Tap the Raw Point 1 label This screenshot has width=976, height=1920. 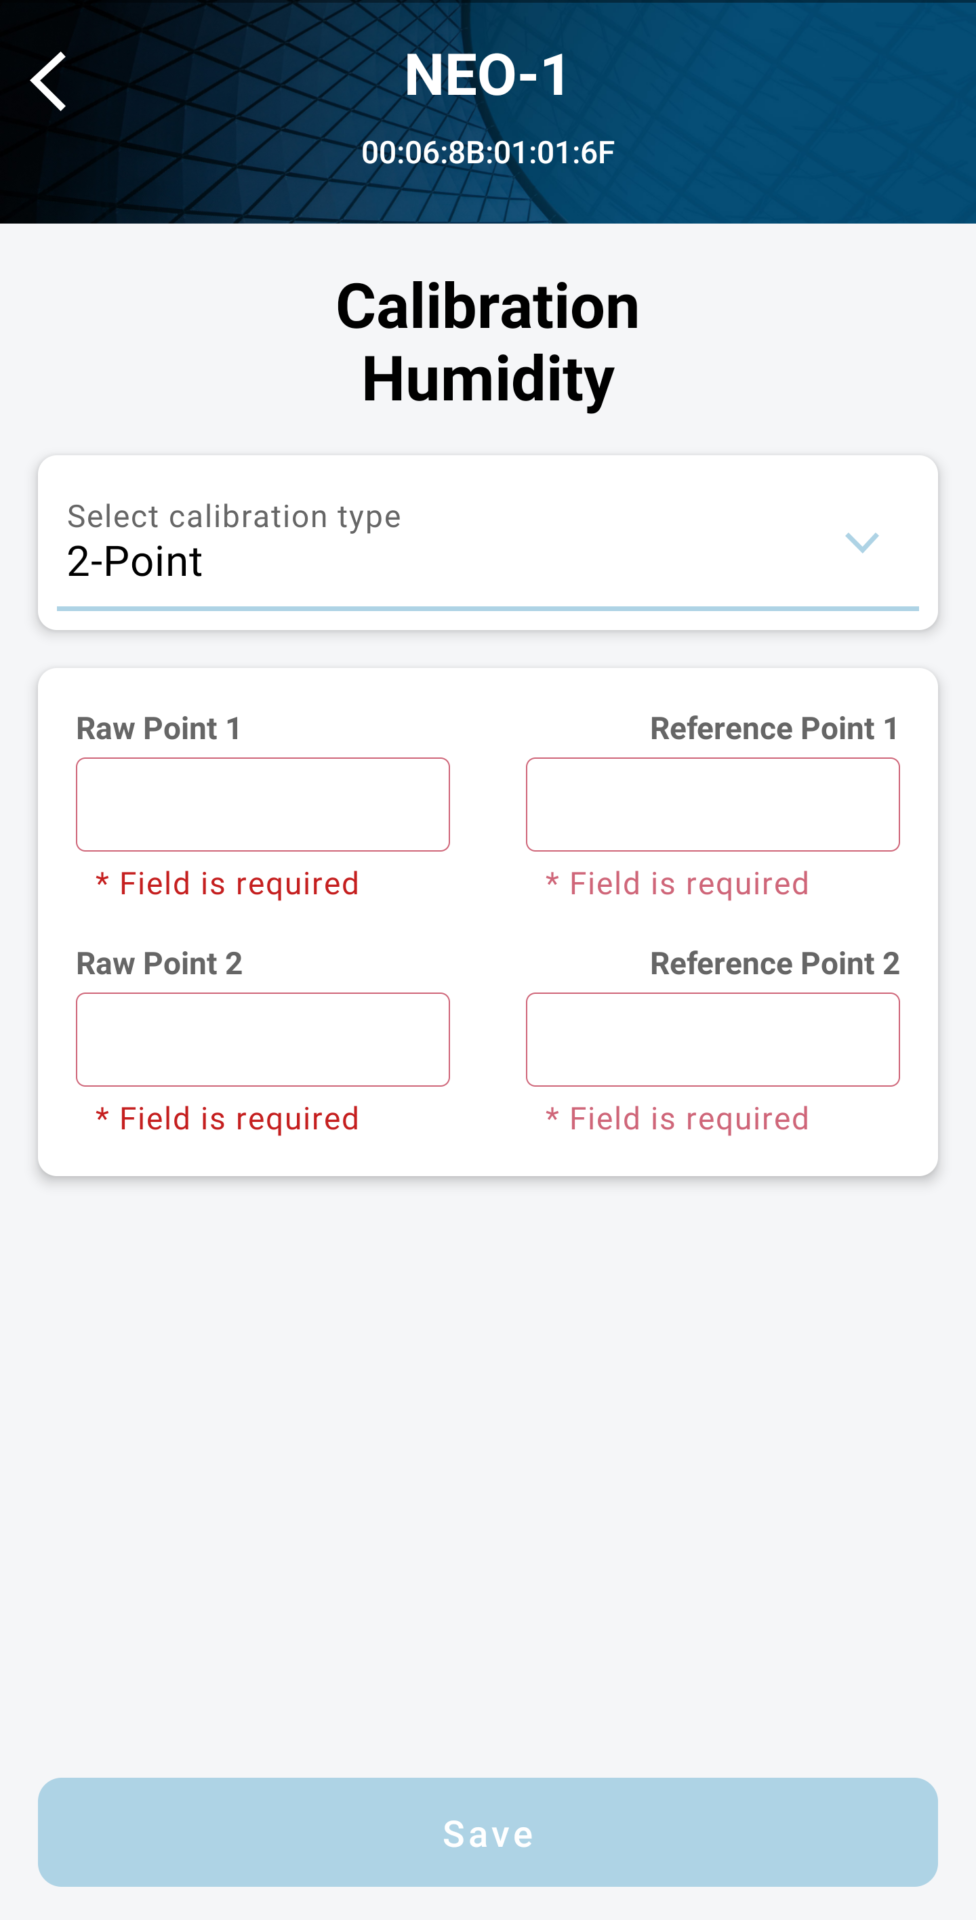click(x=158, y=728)
